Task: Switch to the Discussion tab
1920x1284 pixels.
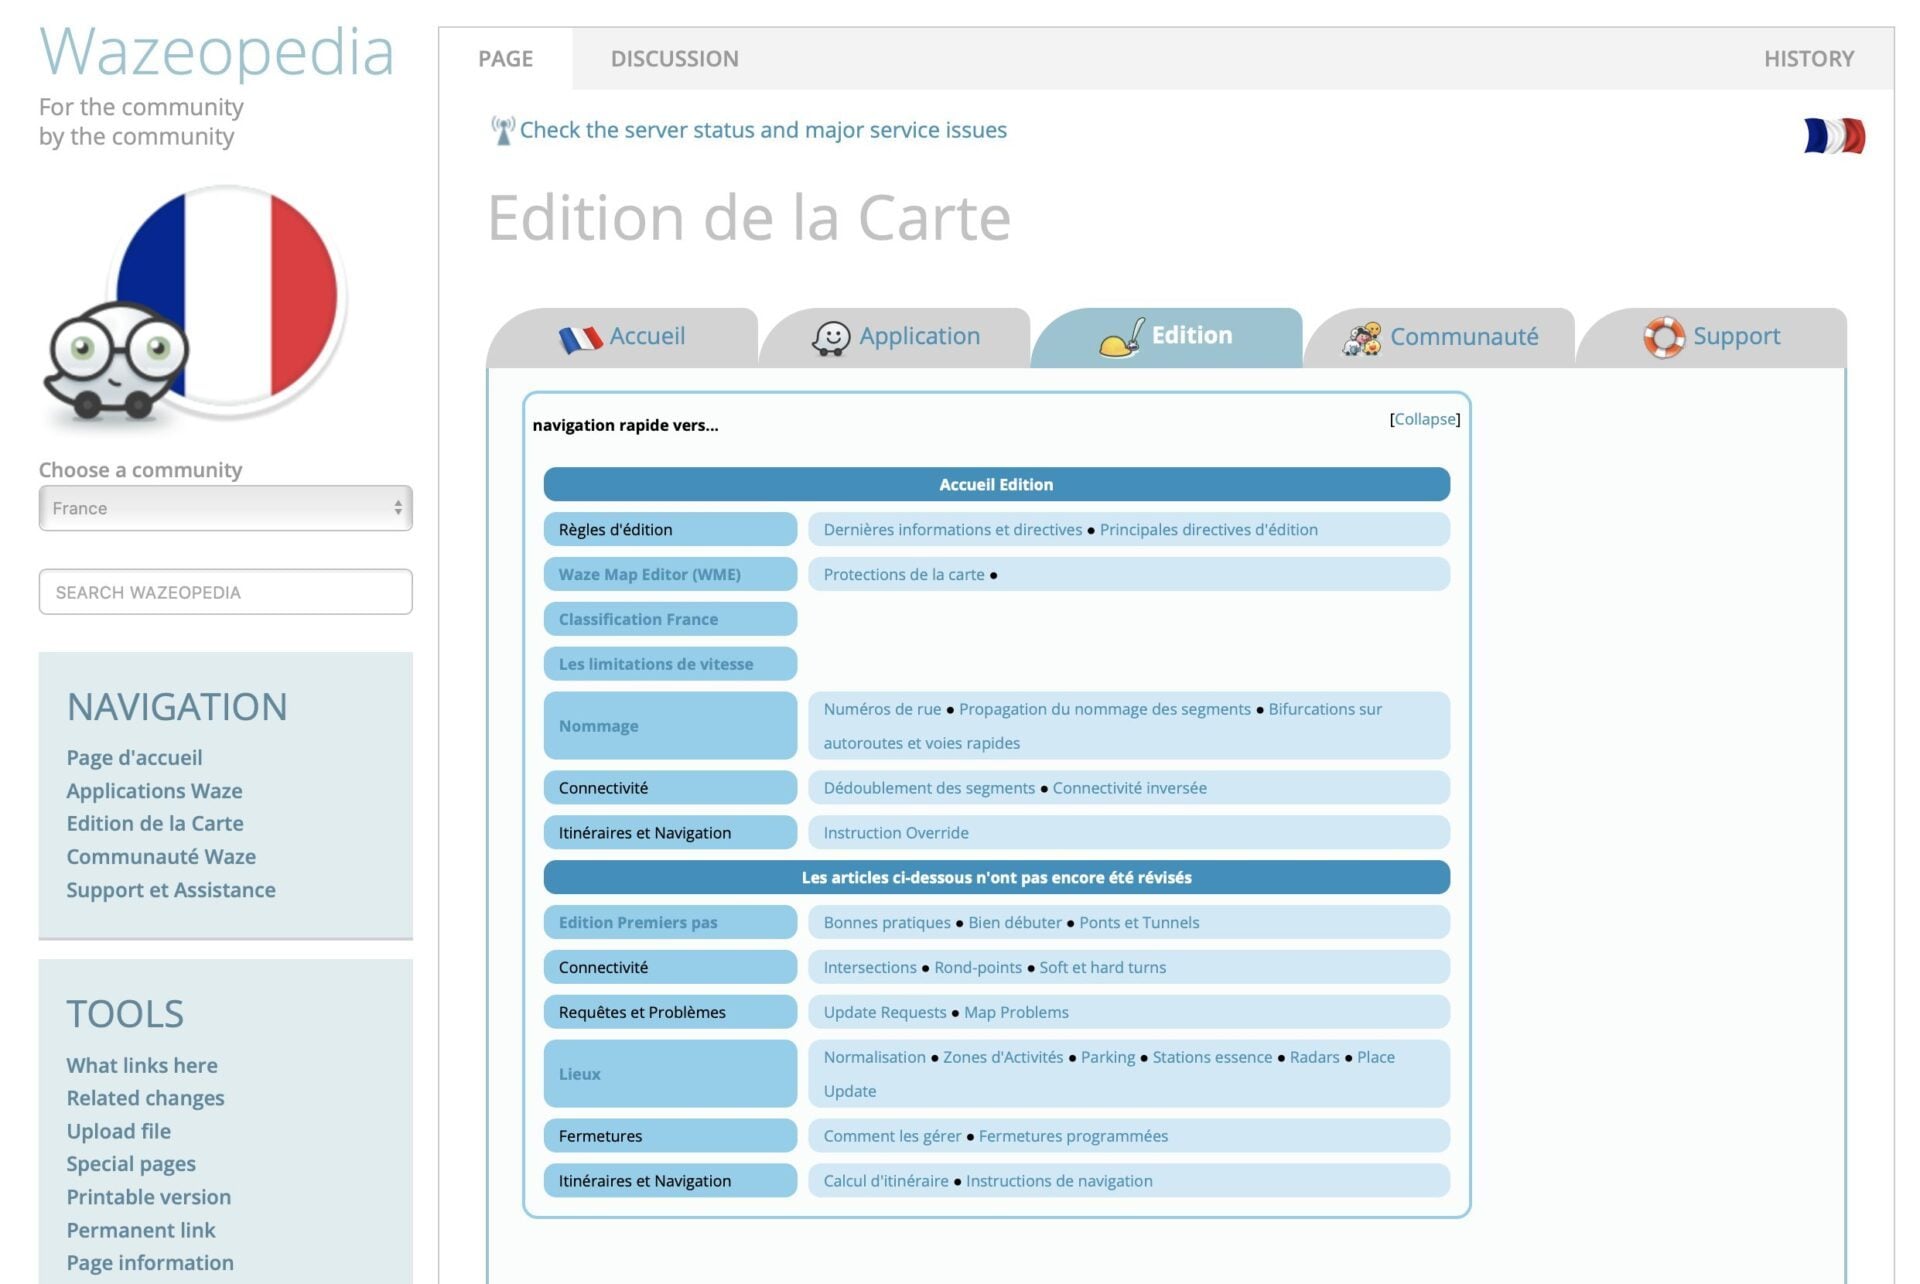Action: click(x=674, y=59)
